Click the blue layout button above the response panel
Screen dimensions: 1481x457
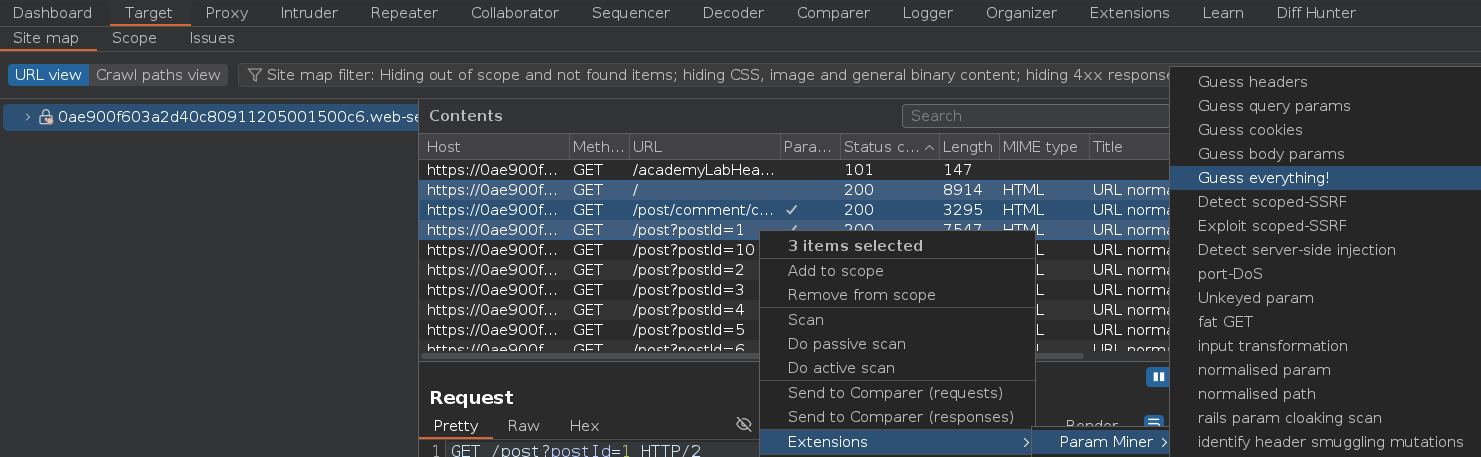pyautogui.click(x=1158, y=377)
